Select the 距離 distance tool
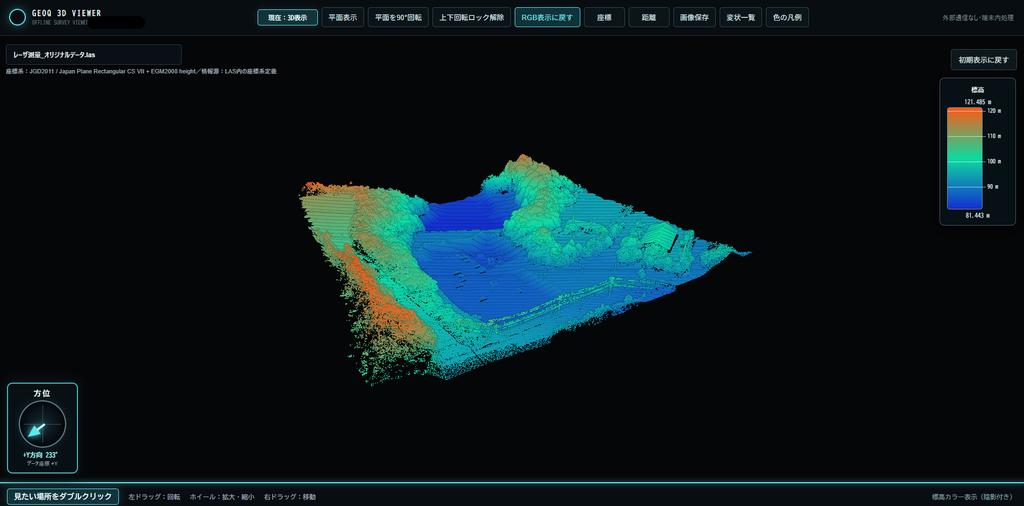This screenshot has width=1024, height=506. 648,17
